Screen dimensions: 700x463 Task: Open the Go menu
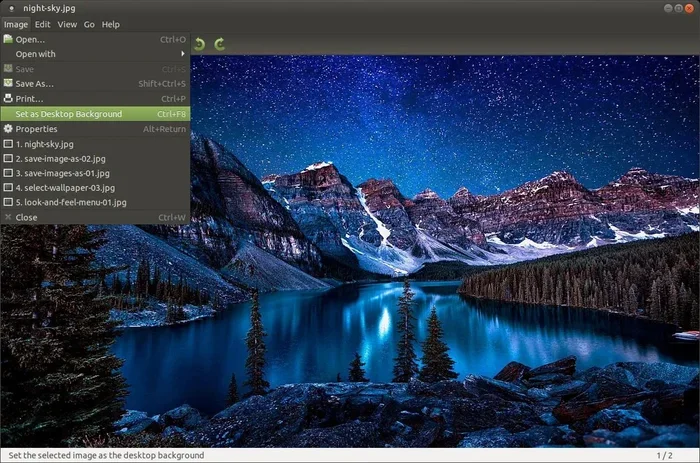pyautogui.click(x=89, y=25)
